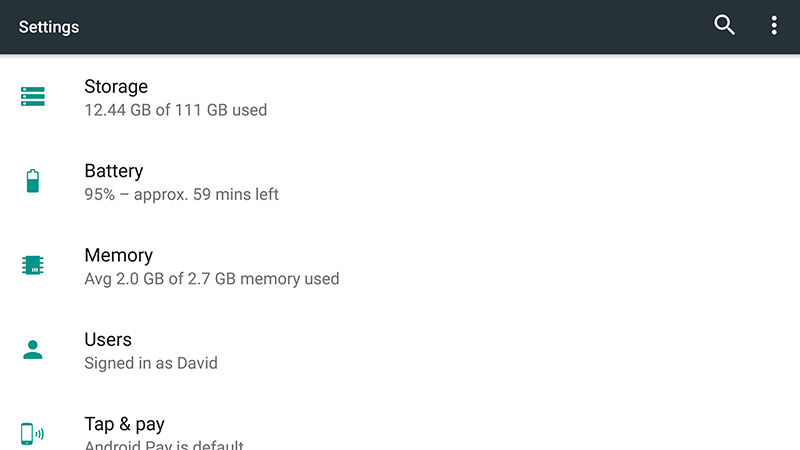Viewport: 800px width, 450px height.
Task: Click the Settings title in the app bar
Action: [x=49, y=27]
